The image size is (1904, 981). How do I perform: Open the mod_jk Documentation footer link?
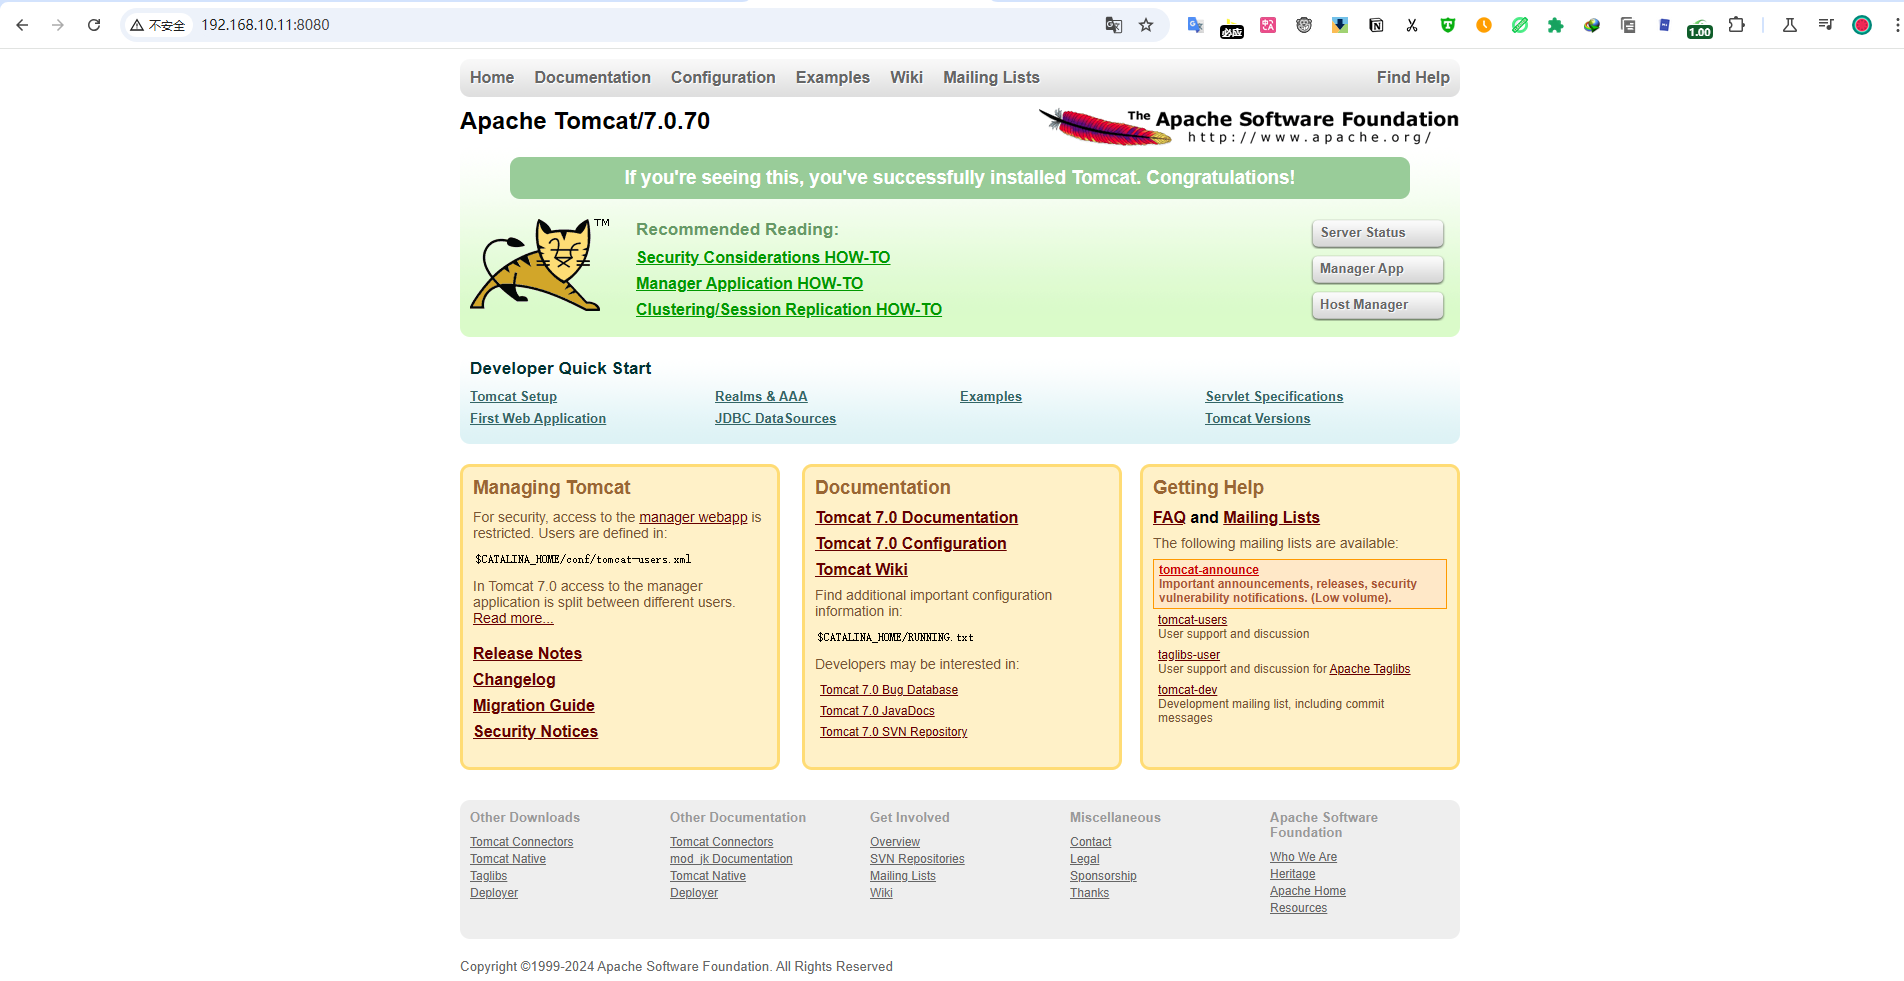coord(731,859)
